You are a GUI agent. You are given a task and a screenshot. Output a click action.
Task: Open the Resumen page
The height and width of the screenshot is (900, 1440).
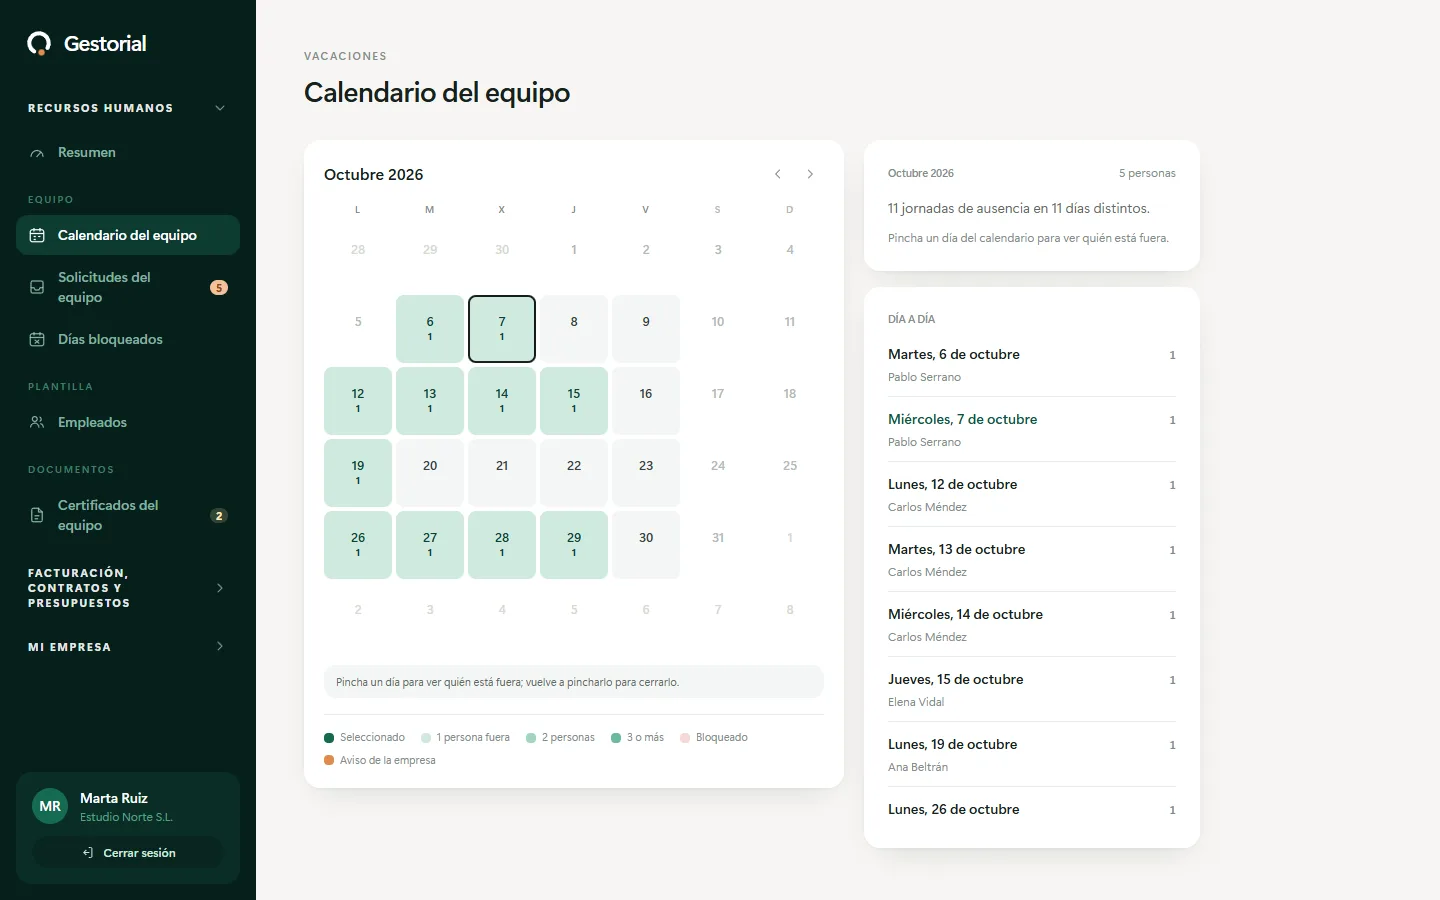[128, 152]
